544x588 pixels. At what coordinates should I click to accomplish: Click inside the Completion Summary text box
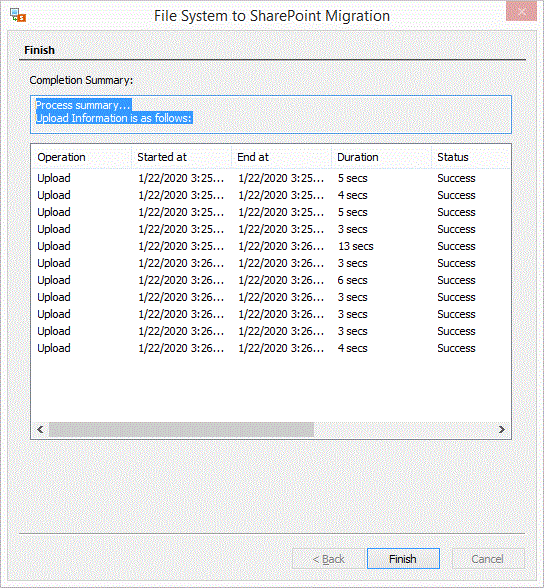coord(271,114)
